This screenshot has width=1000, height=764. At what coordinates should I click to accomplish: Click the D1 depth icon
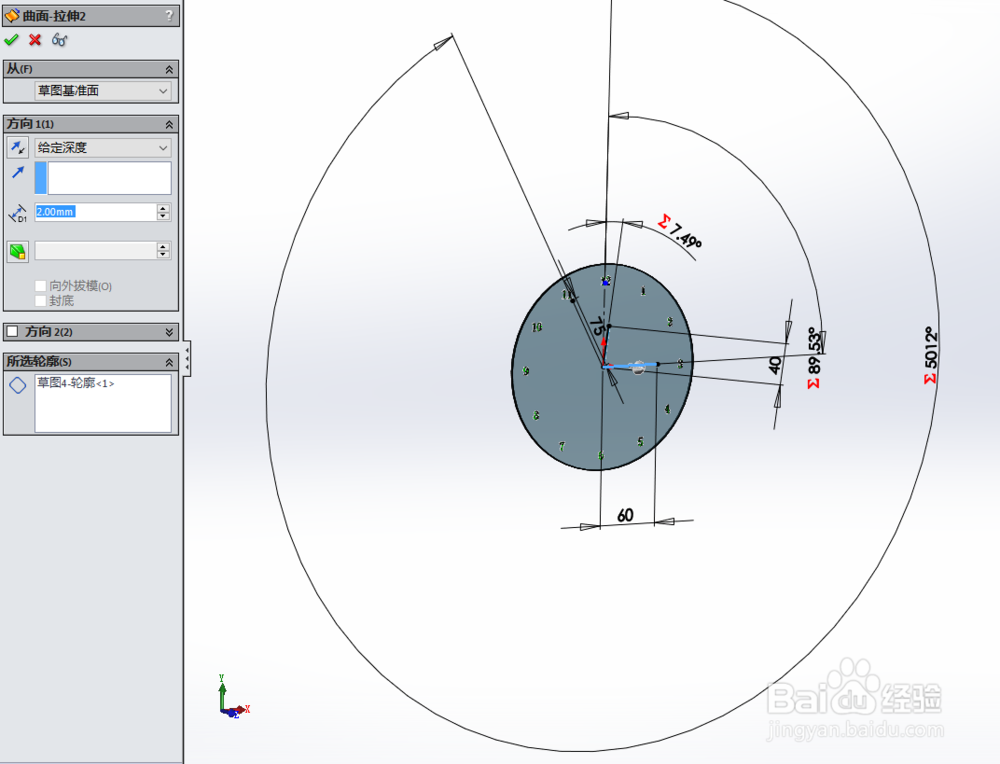click(17, 213)
